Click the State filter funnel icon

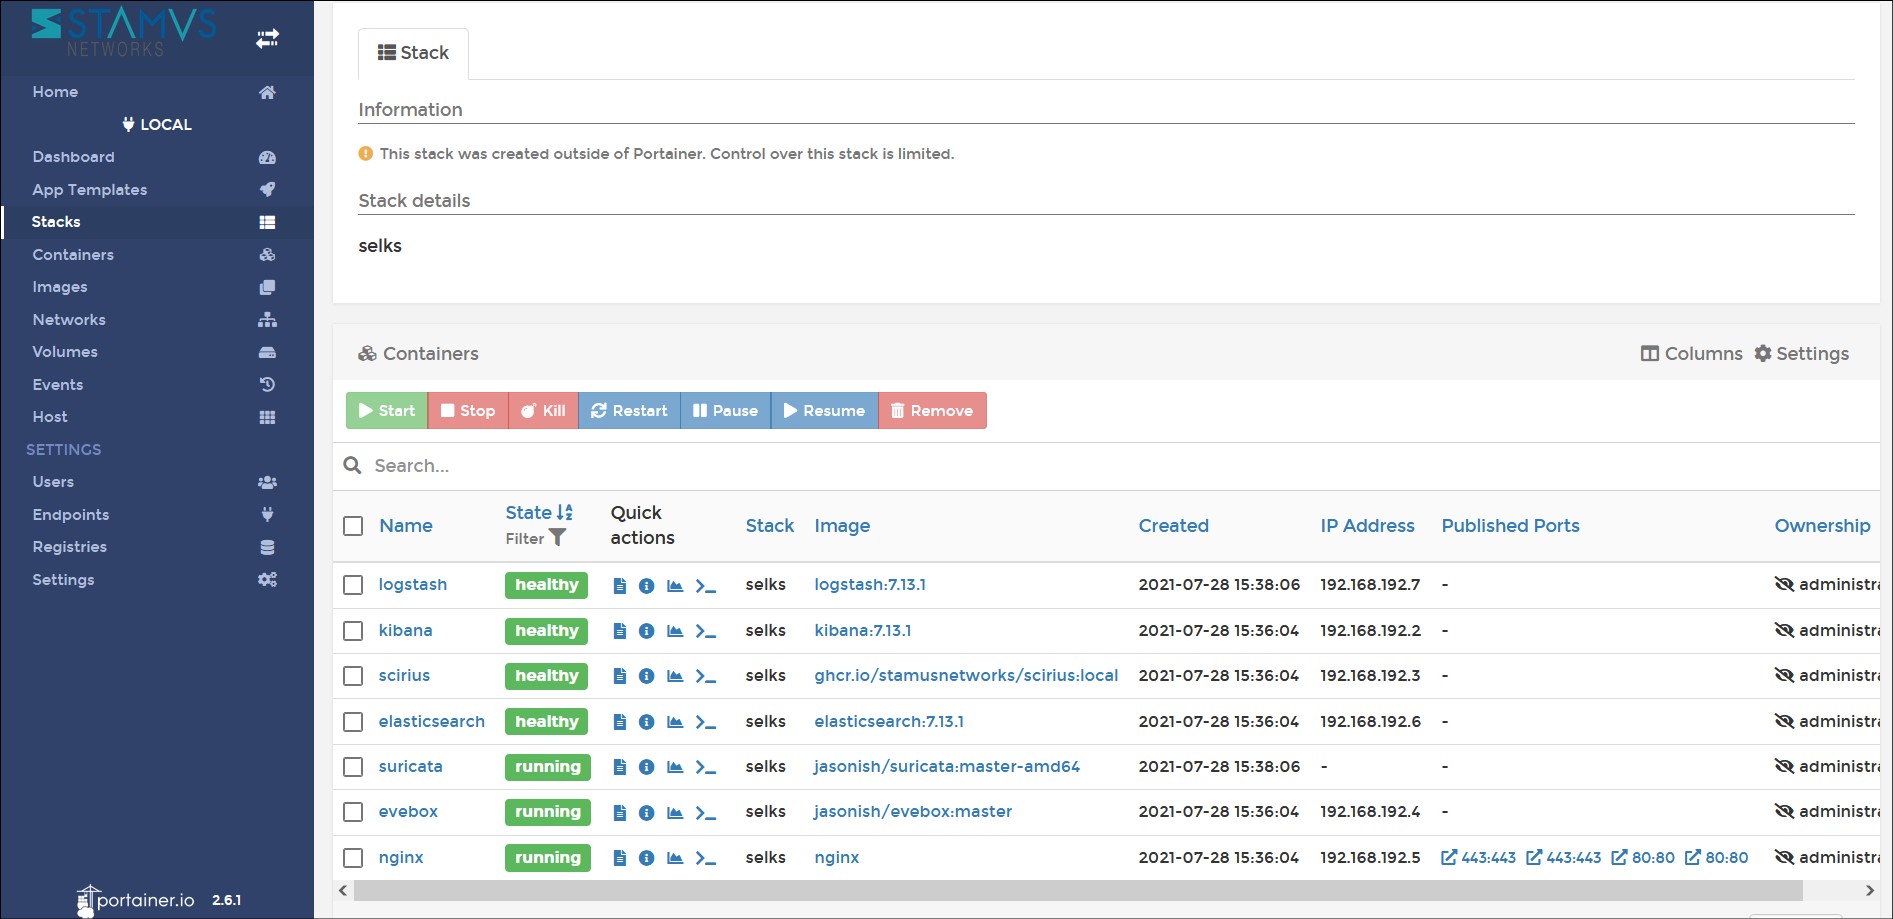tap(558, 538)
